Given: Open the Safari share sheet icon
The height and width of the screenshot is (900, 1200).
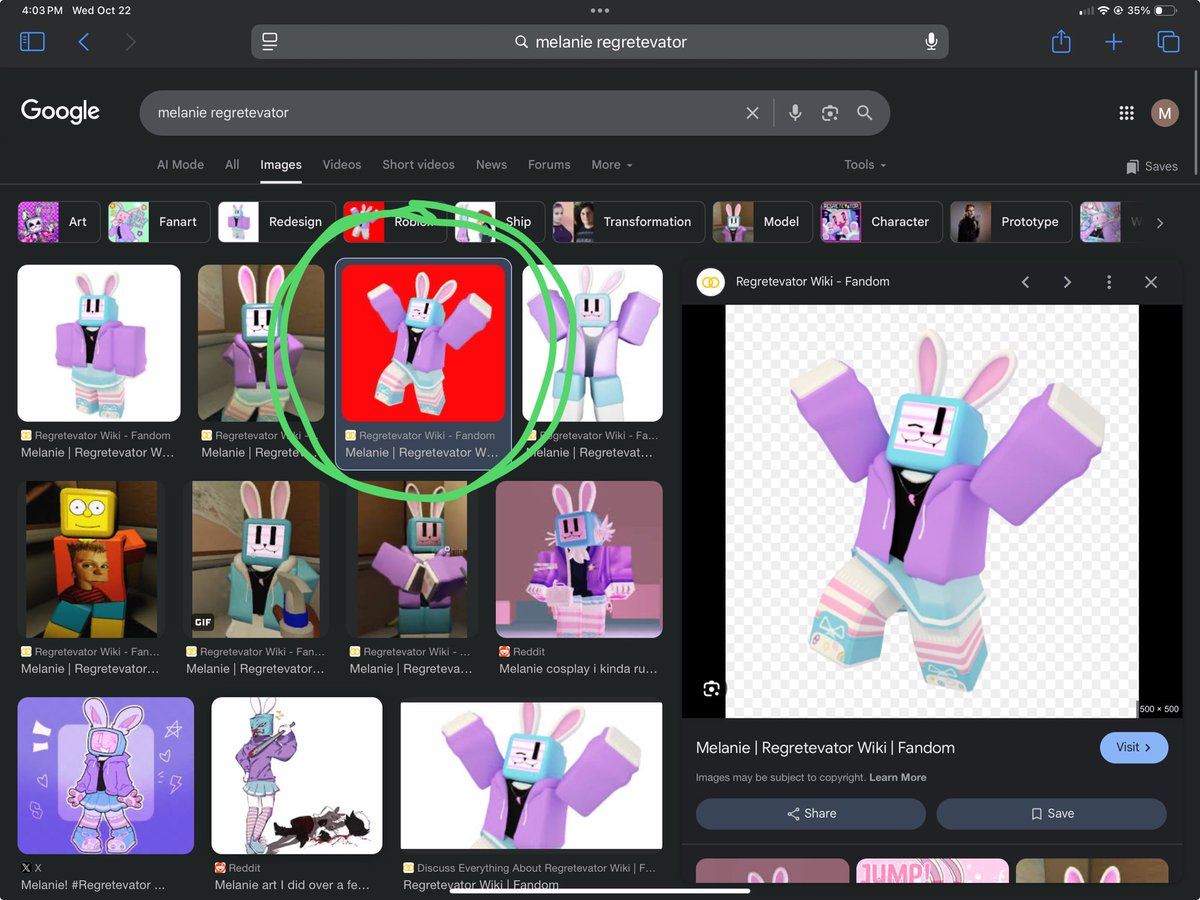Looking at the screenshot, I should tap(1061, 41).
